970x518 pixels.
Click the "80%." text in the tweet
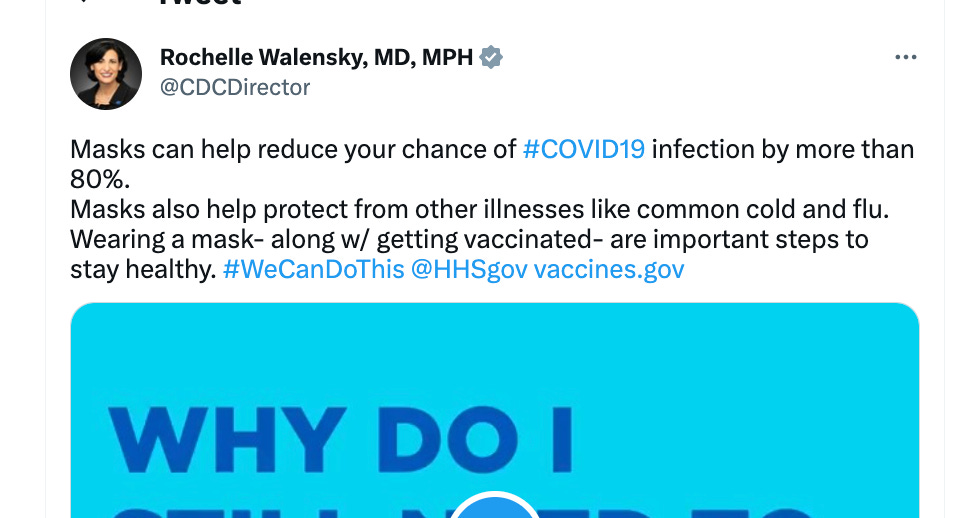[101, 180]
